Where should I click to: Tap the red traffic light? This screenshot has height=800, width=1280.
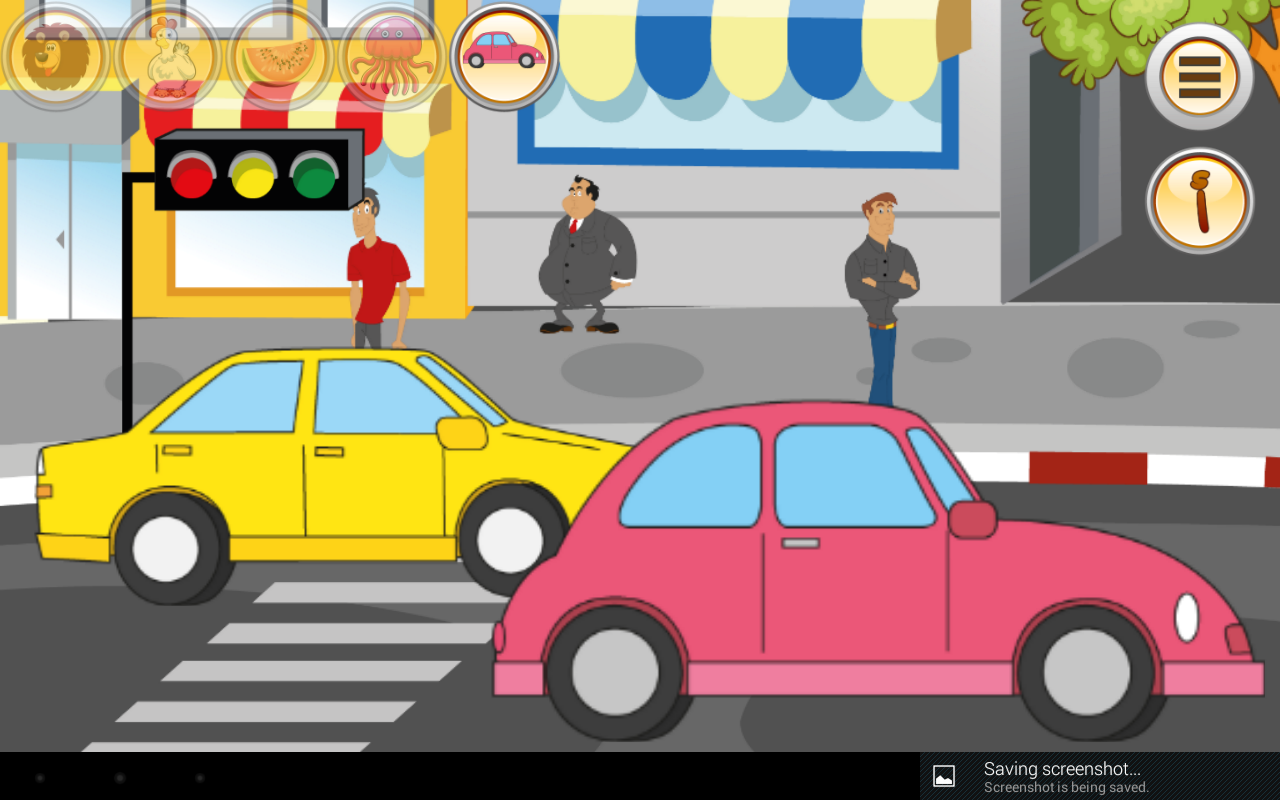(x=191, y=176)
